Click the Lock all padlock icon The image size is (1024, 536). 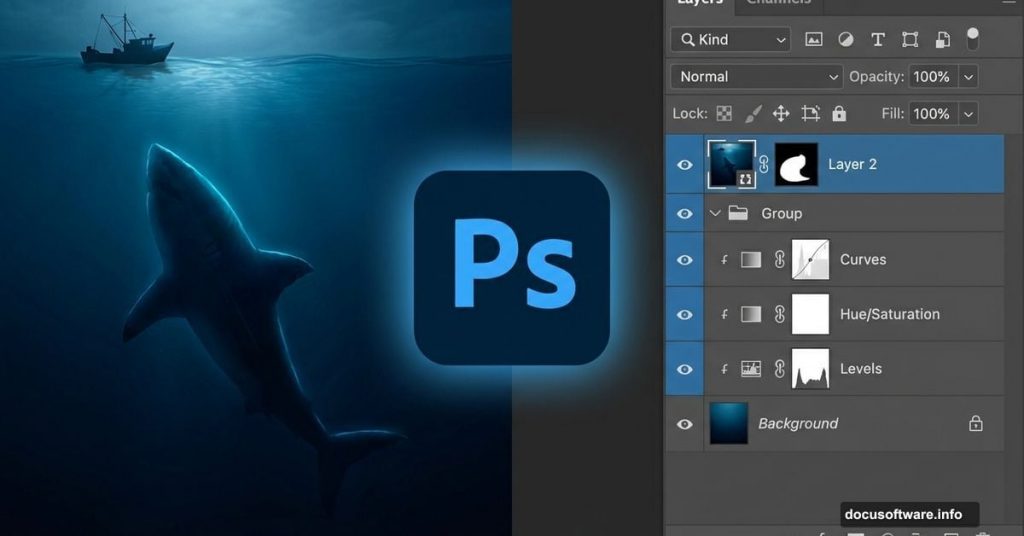pos(839,114)
